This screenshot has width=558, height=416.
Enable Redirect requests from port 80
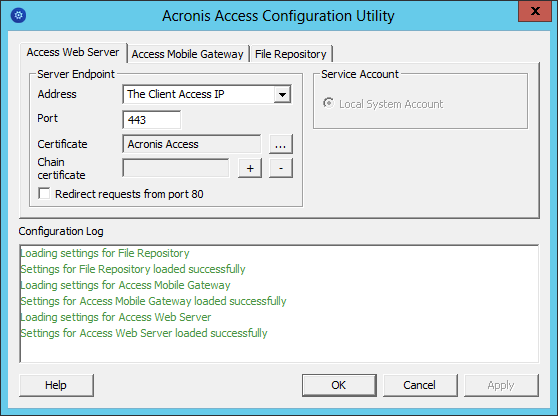click(44, 194)
